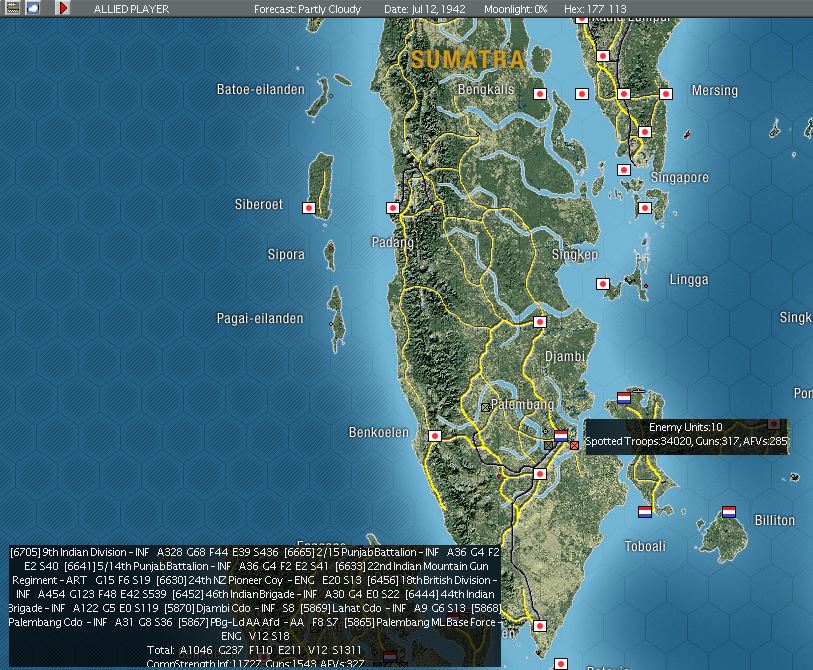
Task: Click the Lingga map label
Action: [689, 280]
